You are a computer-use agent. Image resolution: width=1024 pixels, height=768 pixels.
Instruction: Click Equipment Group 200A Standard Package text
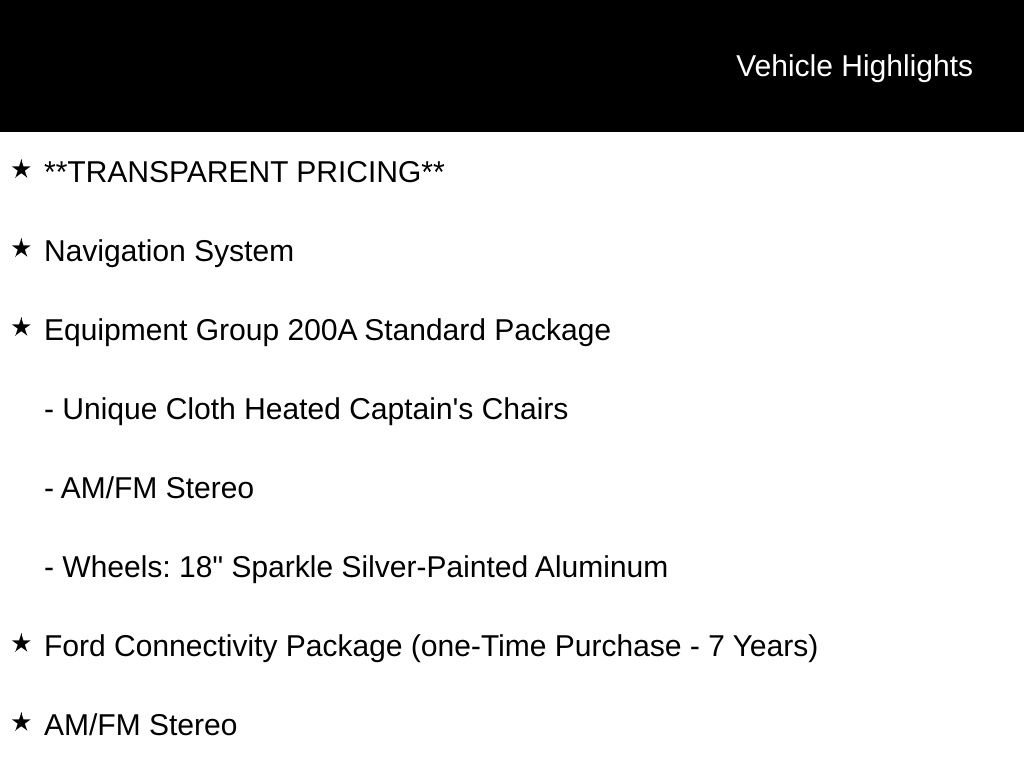click(327, 330)
